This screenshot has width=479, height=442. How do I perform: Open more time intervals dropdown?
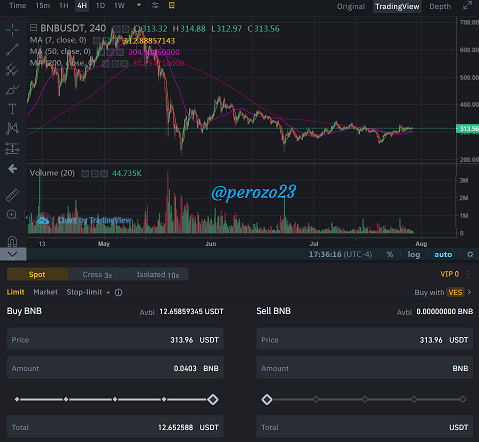(139, 5)
